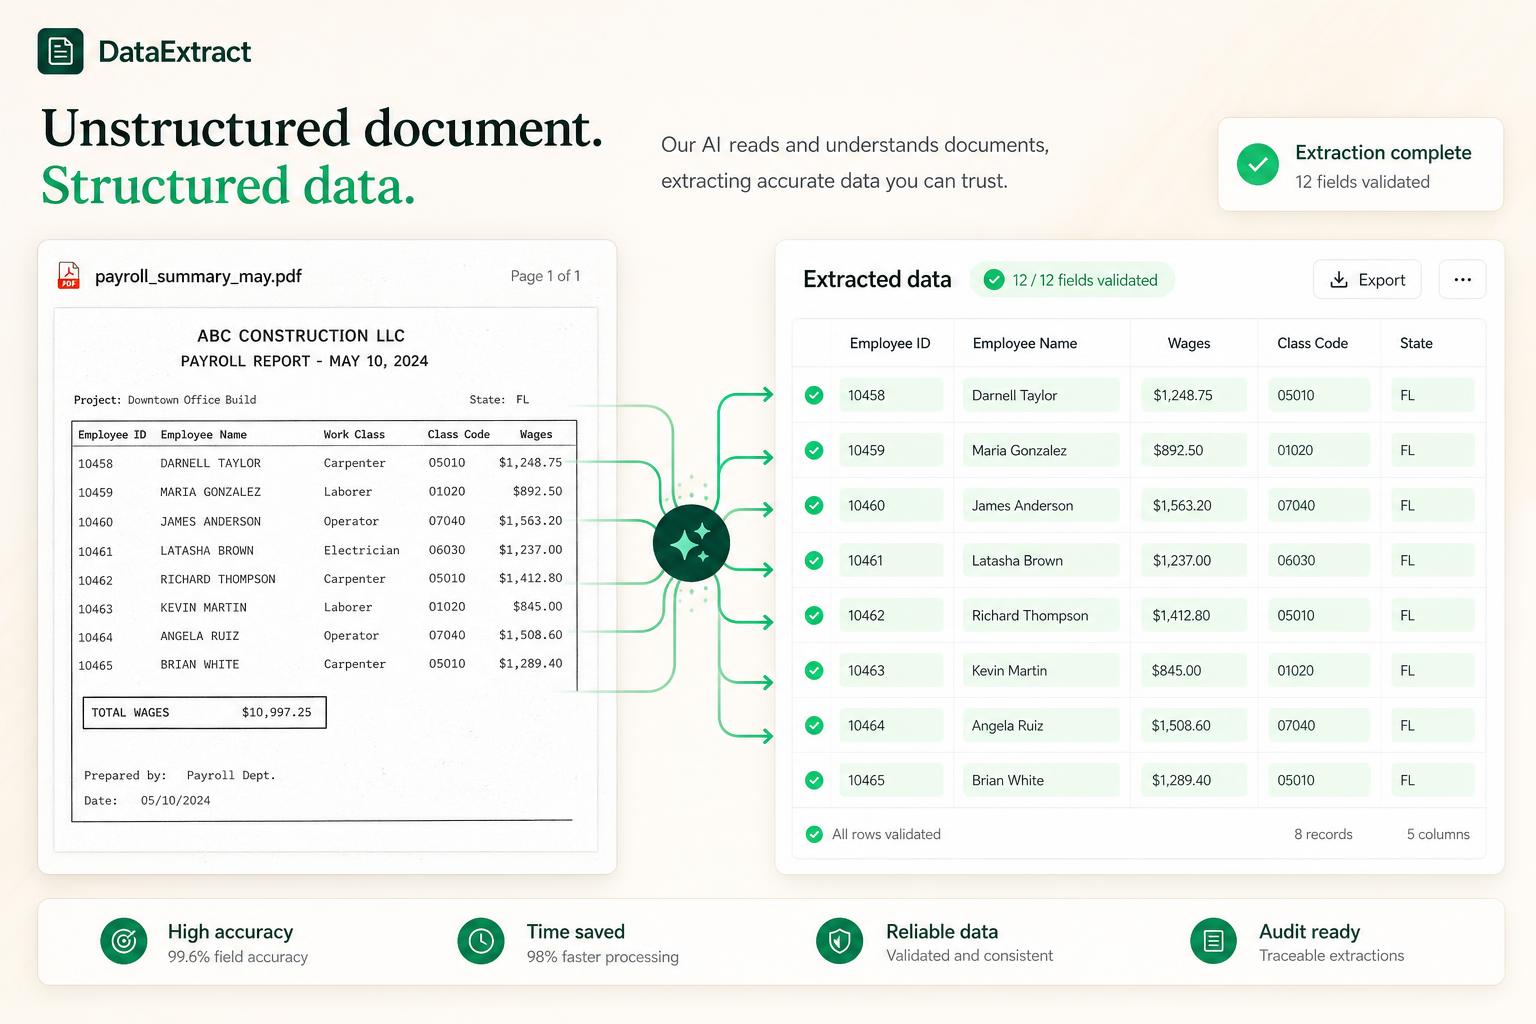Click the All rows validated check icon
Screen dimensions: 1536x1024
coord(814,834)
